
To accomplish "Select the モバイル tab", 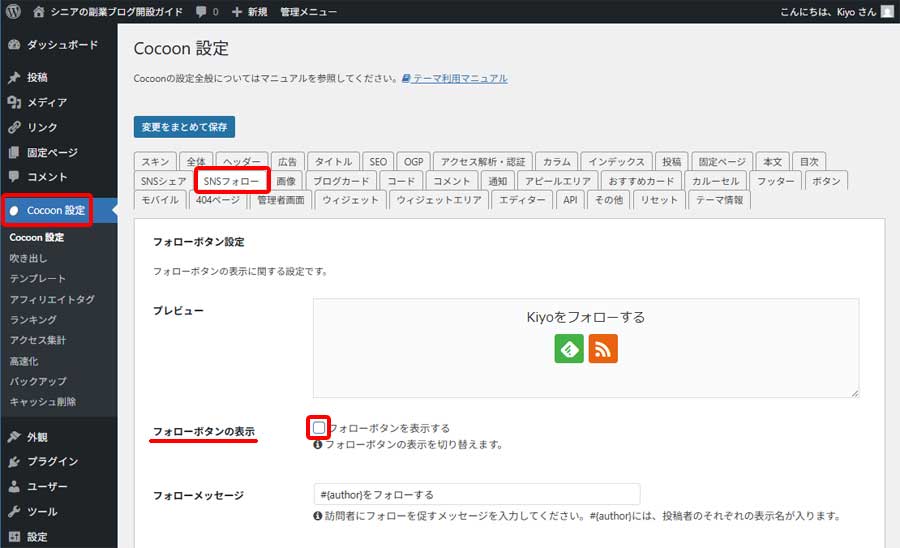I will click(160, 200).
